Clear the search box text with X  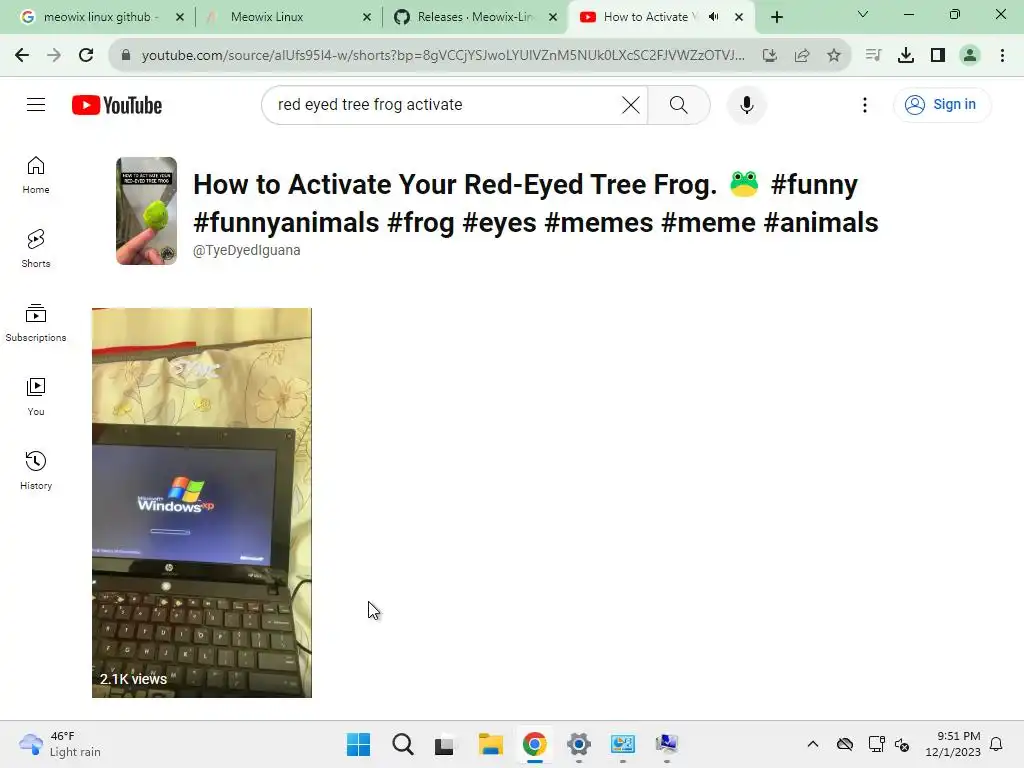pyautogui.click(x=630, y=104)
